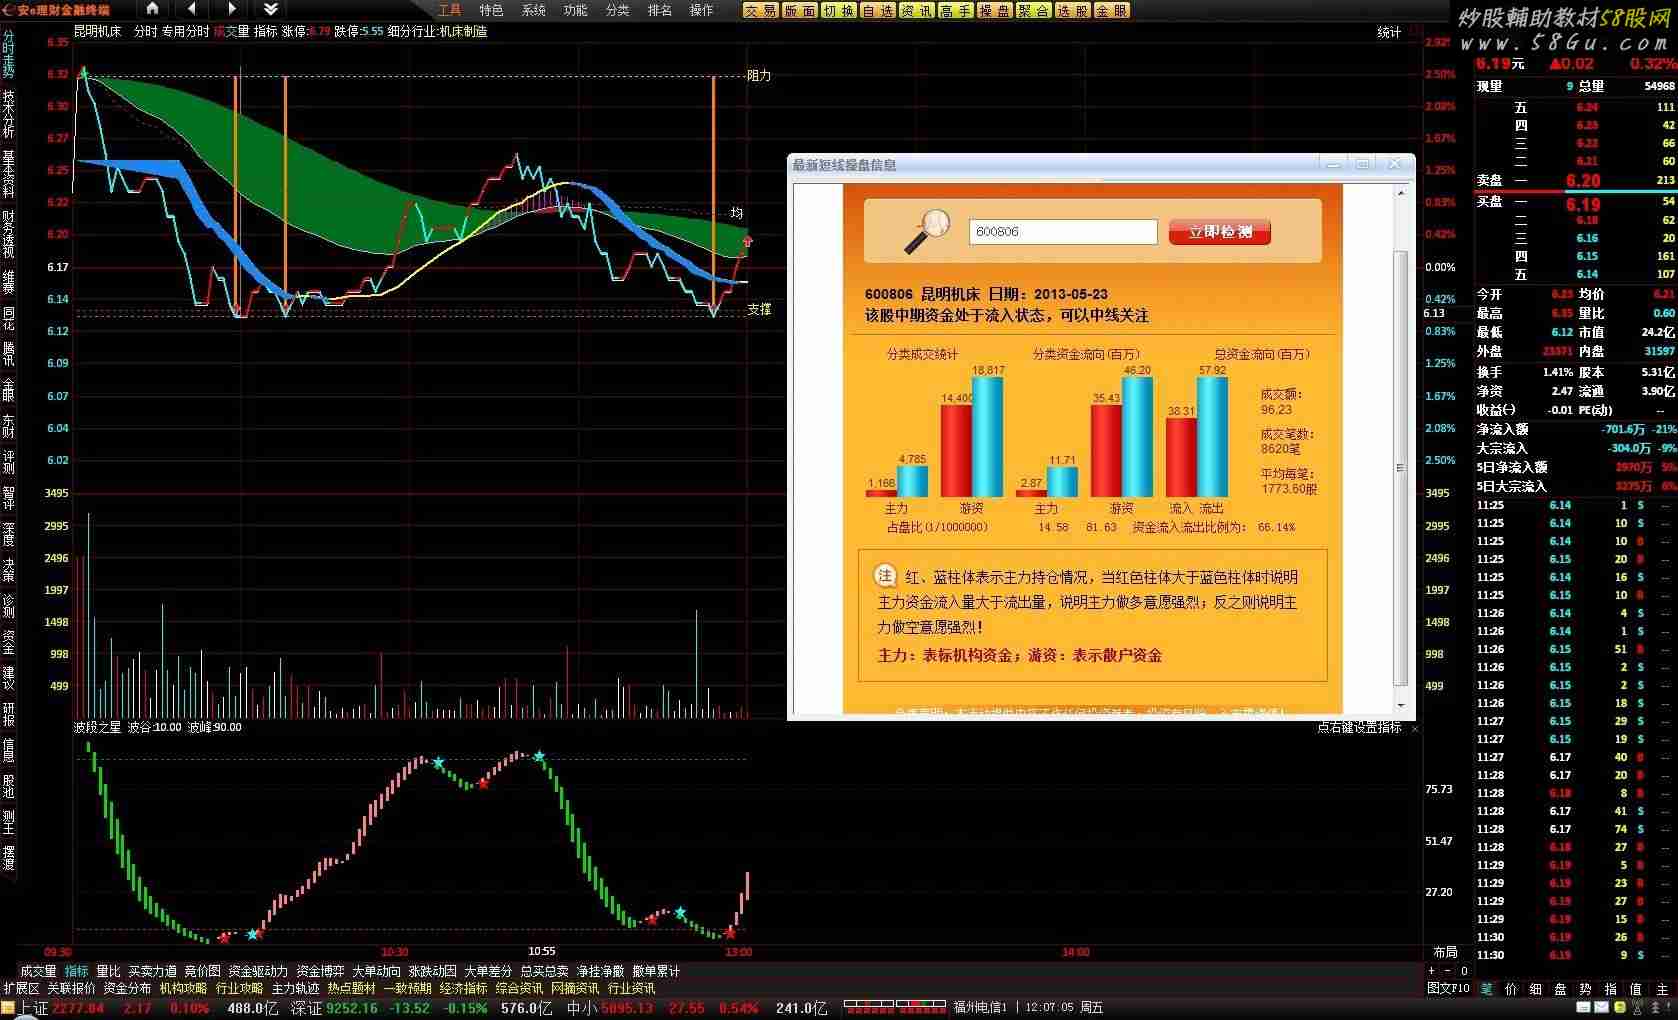Select the 资金驱动力 indicator tab
The image size is (1678, 1020).
pos(258,971)
